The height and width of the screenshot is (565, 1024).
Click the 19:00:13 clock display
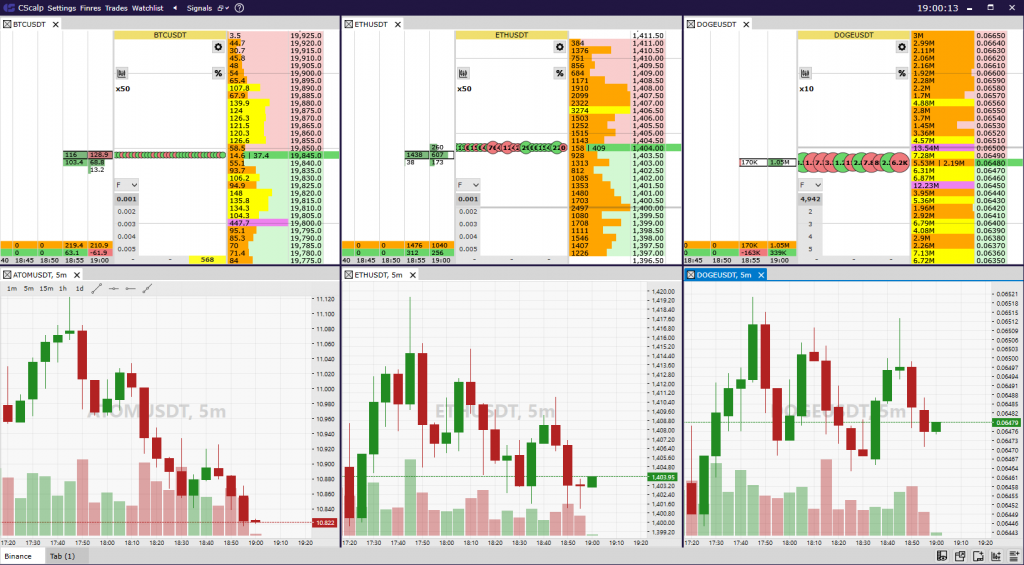(x=938, y=8)
